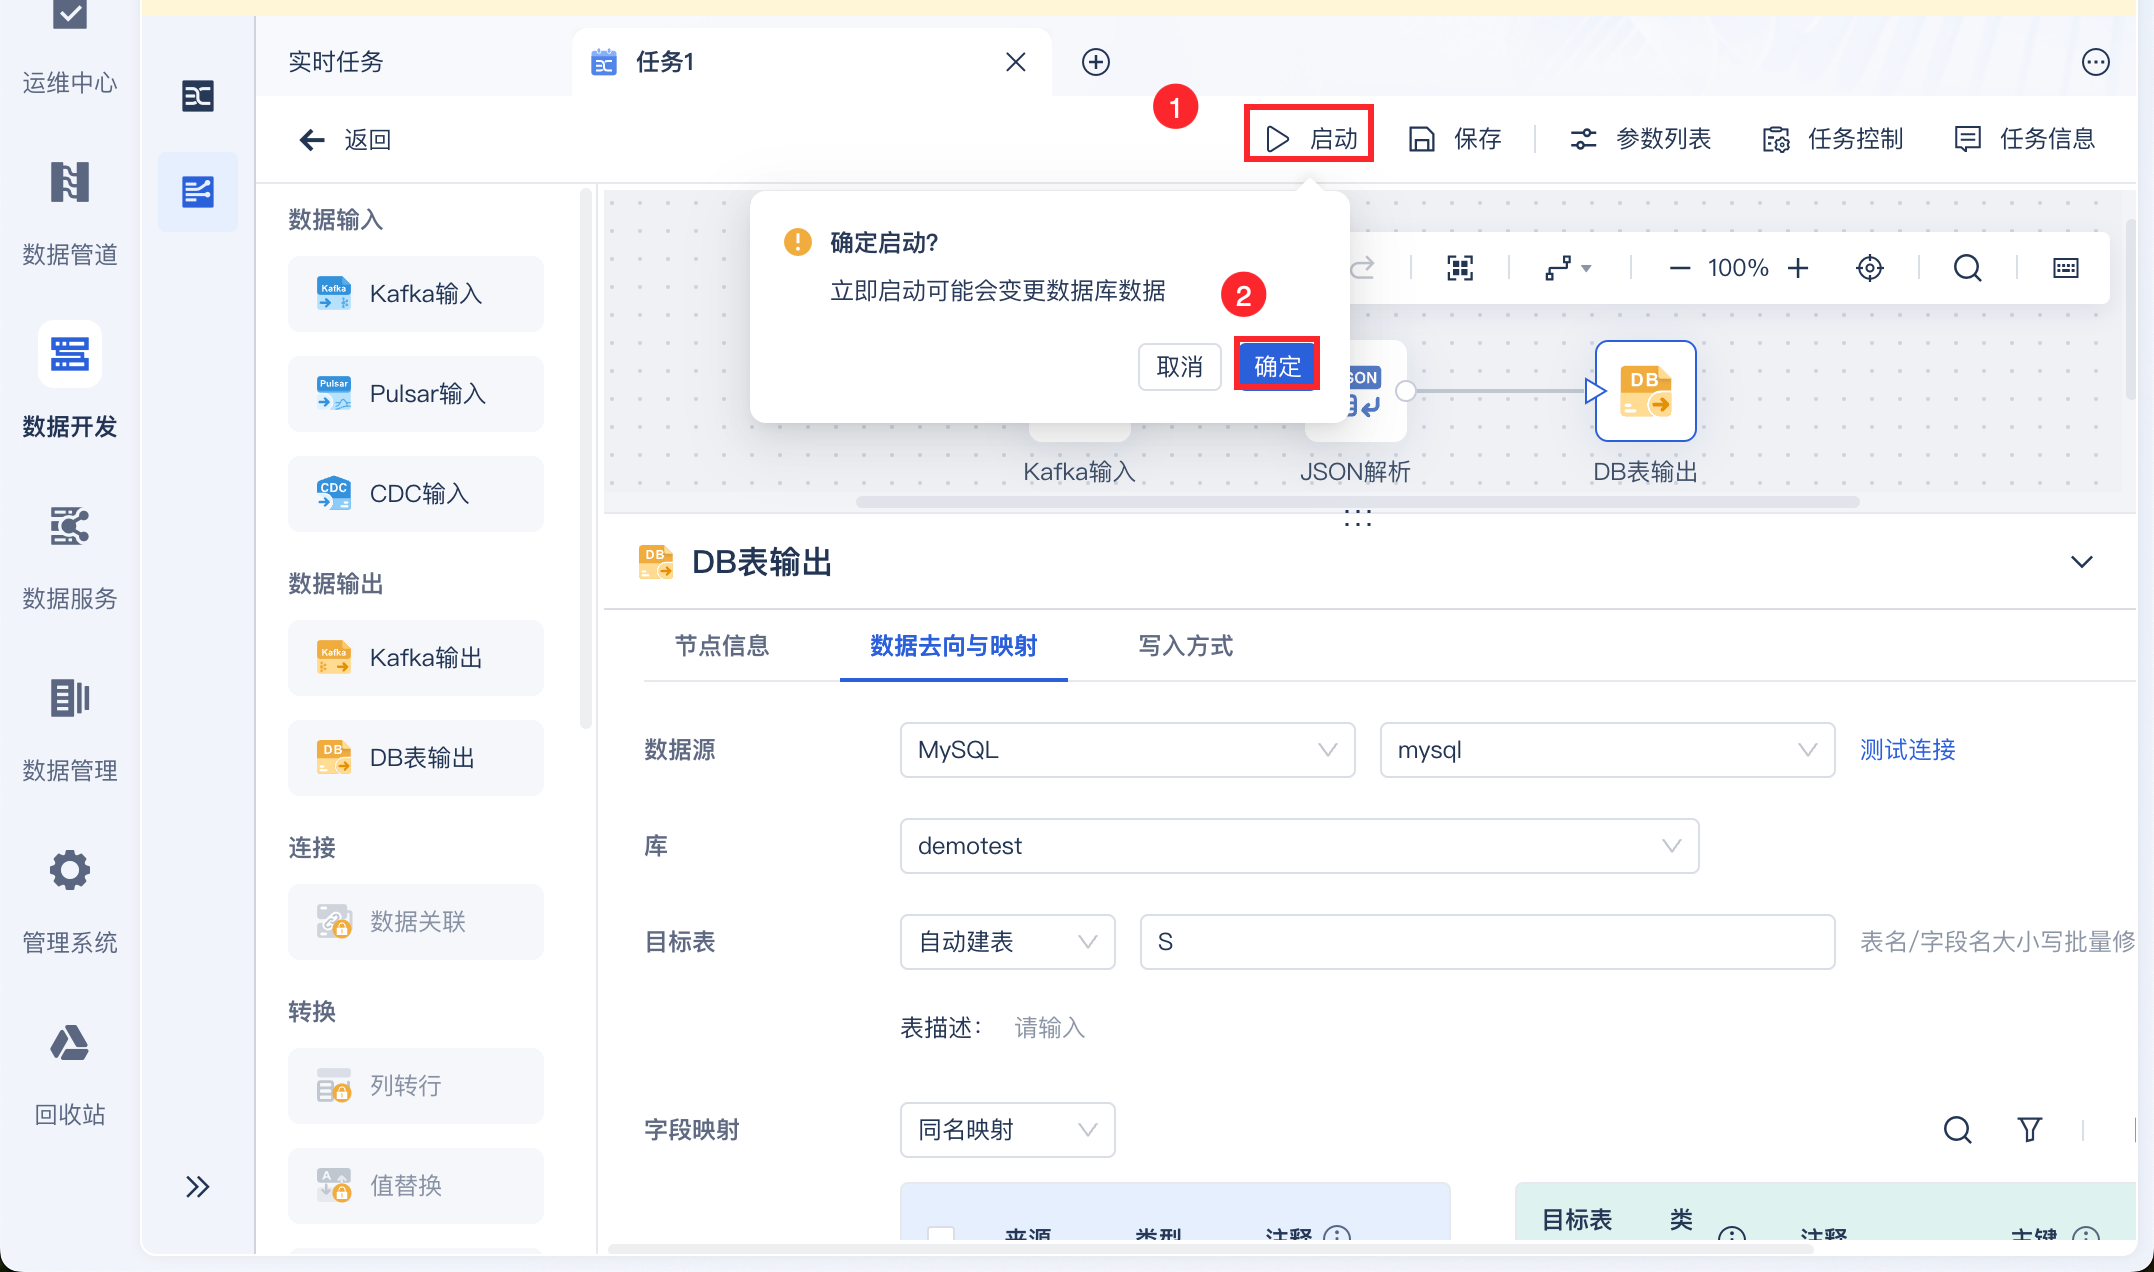The image size is (2154, 1272).
Task: Open the 同名映射 field mapping dropdown
Action: point(1007,1130)
